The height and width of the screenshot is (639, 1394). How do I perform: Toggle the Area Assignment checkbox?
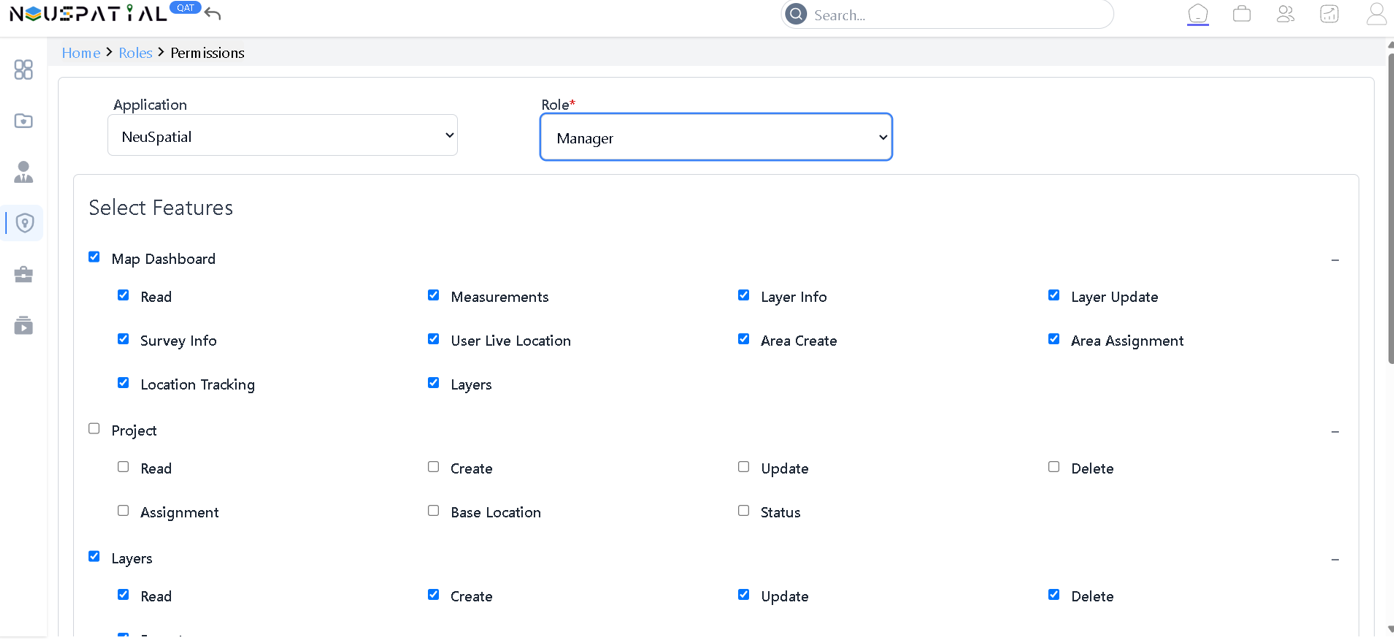click(x=1054, y=339)
